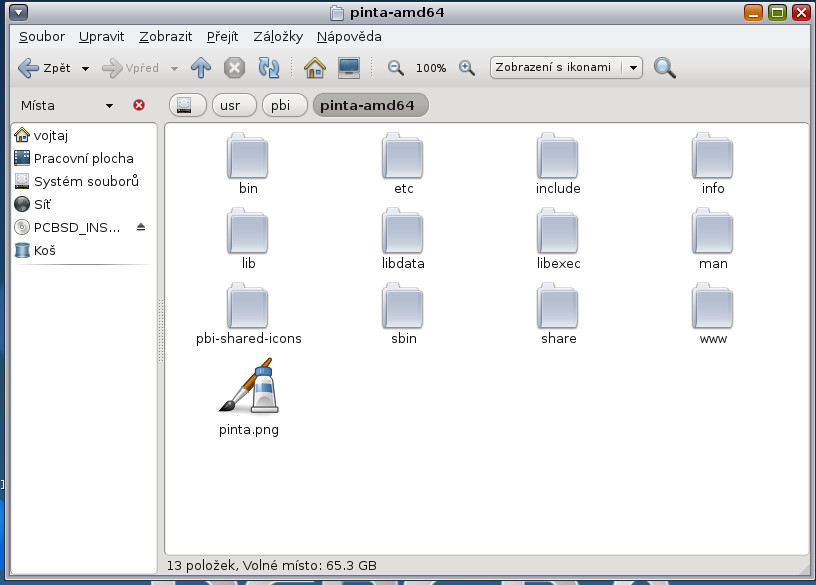The height and width of the screenshot is (585, 816).
Task: Reload the folder with the refresh icon
Action: (x=268, y=68)
